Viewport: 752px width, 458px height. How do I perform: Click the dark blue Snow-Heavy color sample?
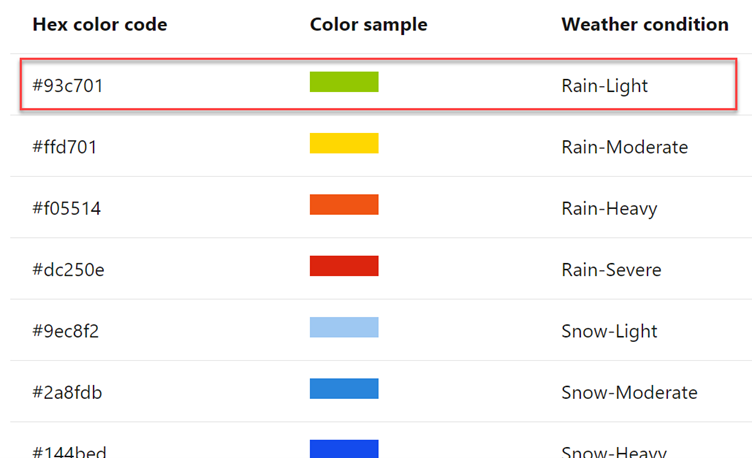point(344,449)
